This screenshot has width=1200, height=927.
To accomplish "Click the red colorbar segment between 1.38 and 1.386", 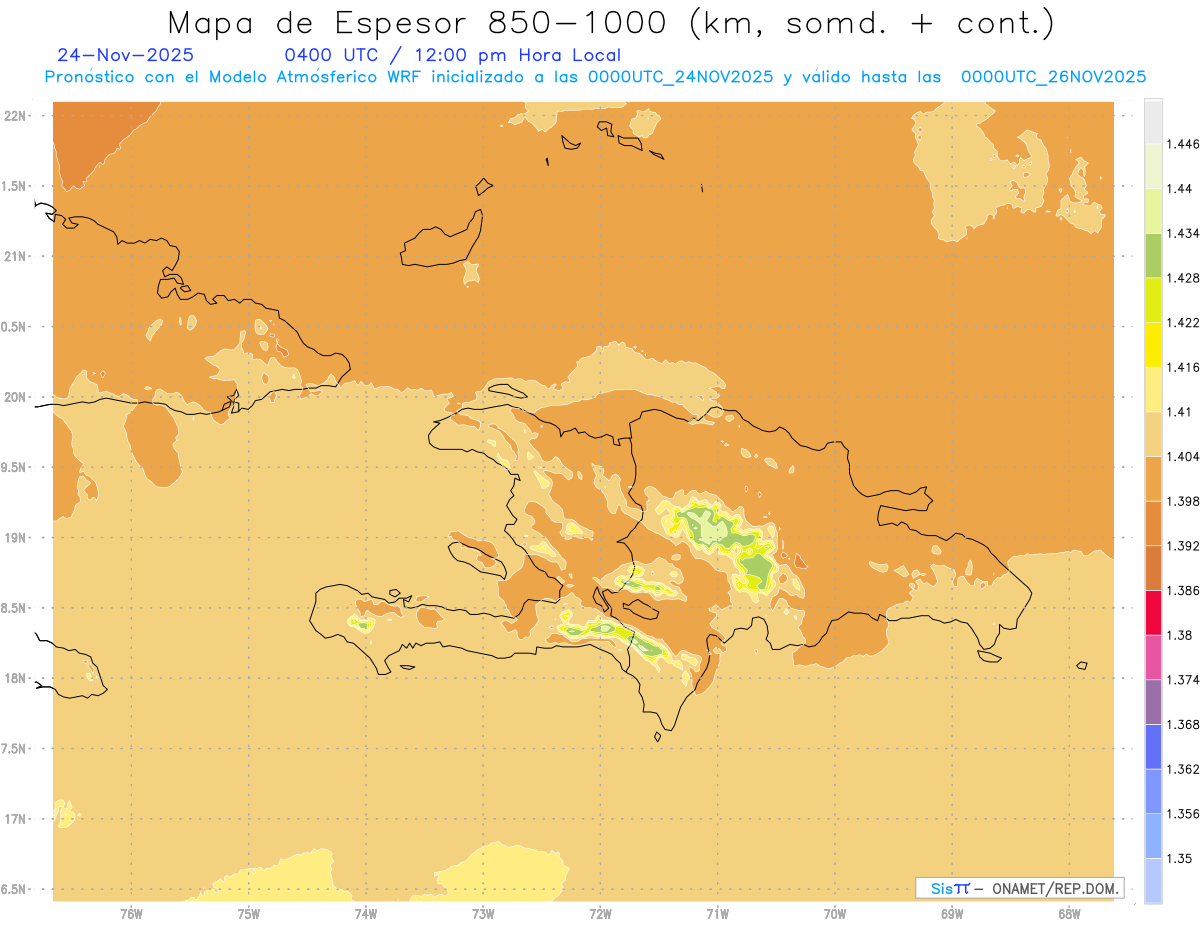I will (1153, 612).
